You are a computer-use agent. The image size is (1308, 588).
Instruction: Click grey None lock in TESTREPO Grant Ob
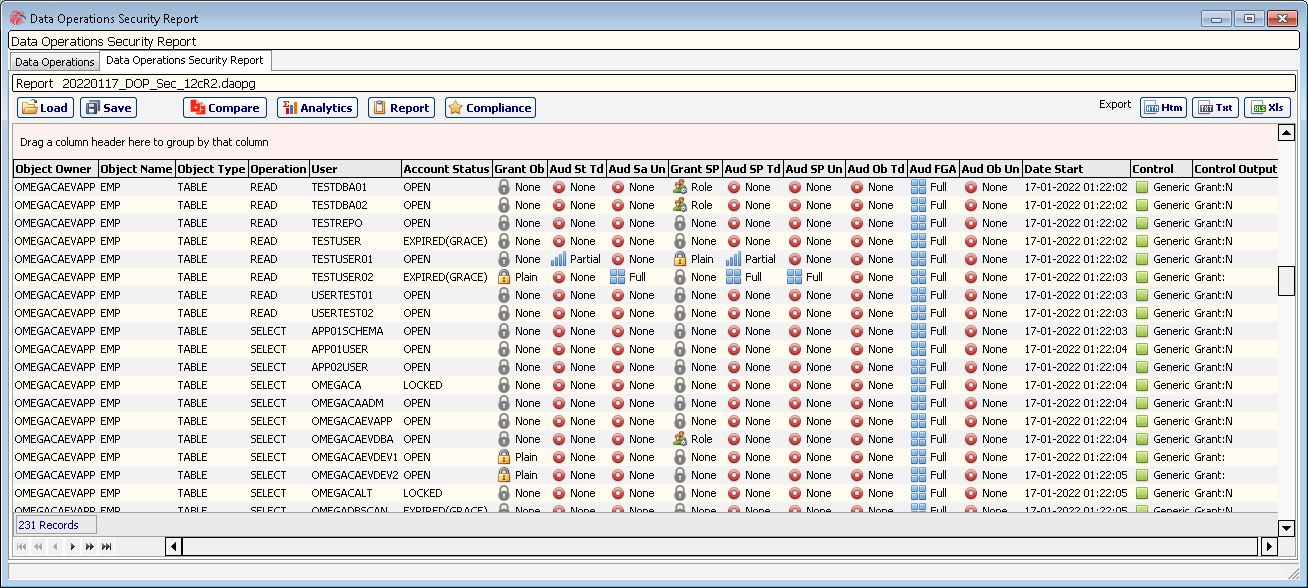tap(504, 223)
